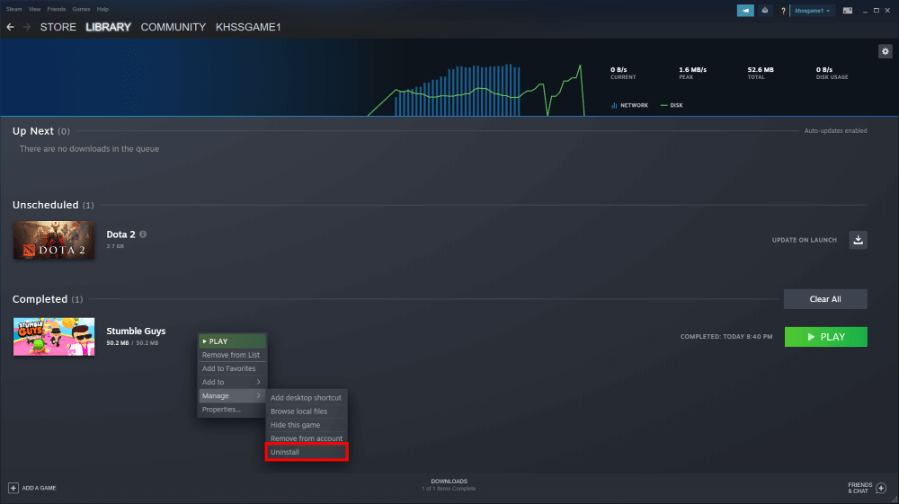Toggle the Disk graph legend
899x504 pixels.
[671, 106]
